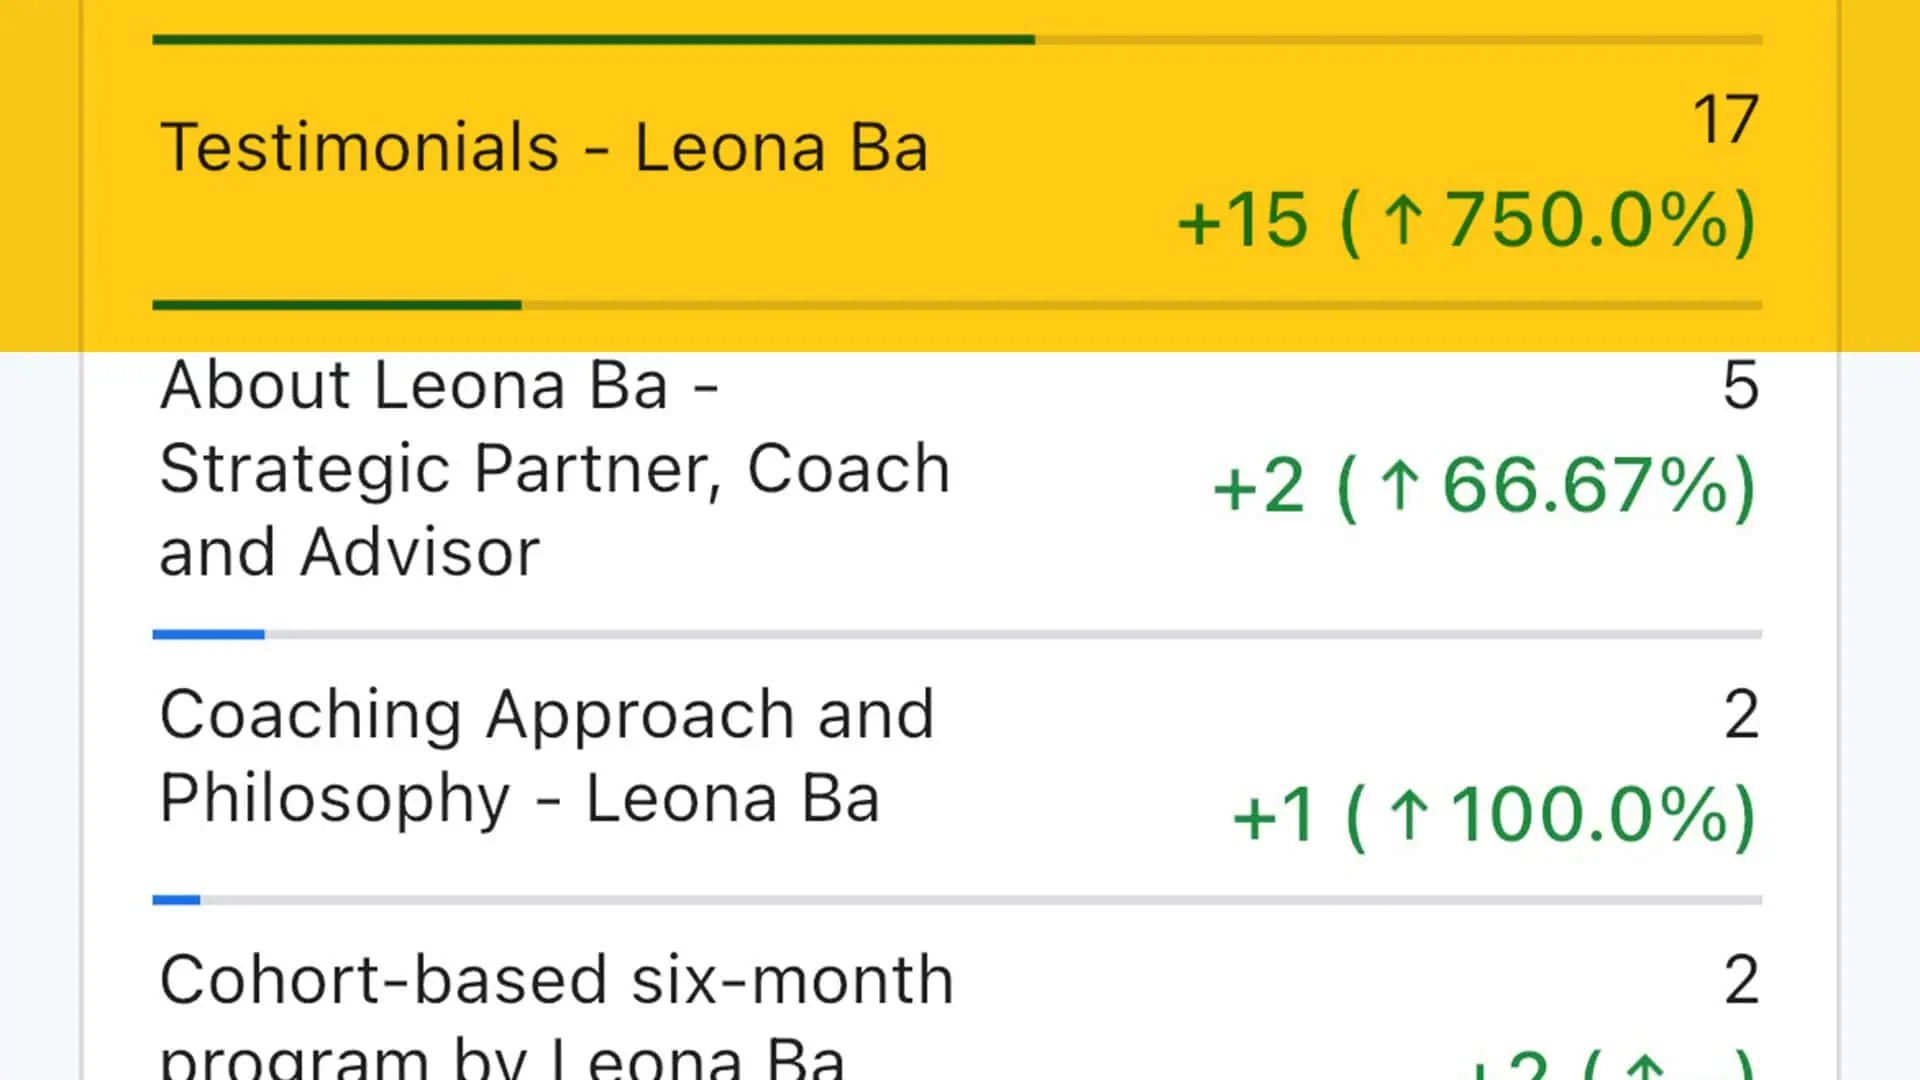The image size is (1920, 1080).
Task: Click the up arrow beside 750.0%
Action: click(1403, 219)
